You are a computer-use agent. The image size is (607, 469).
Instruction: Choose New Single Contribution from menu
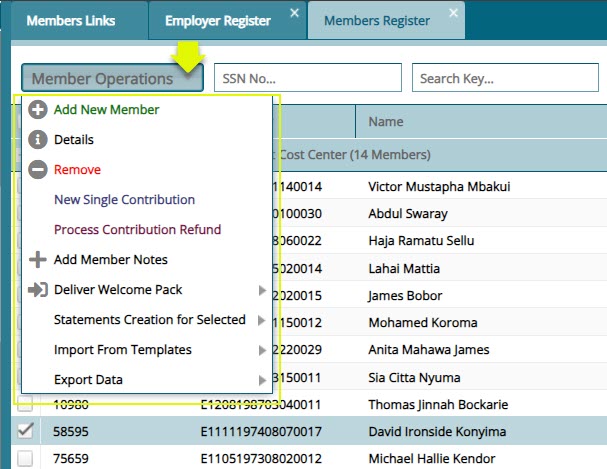[x=124, y=200]
